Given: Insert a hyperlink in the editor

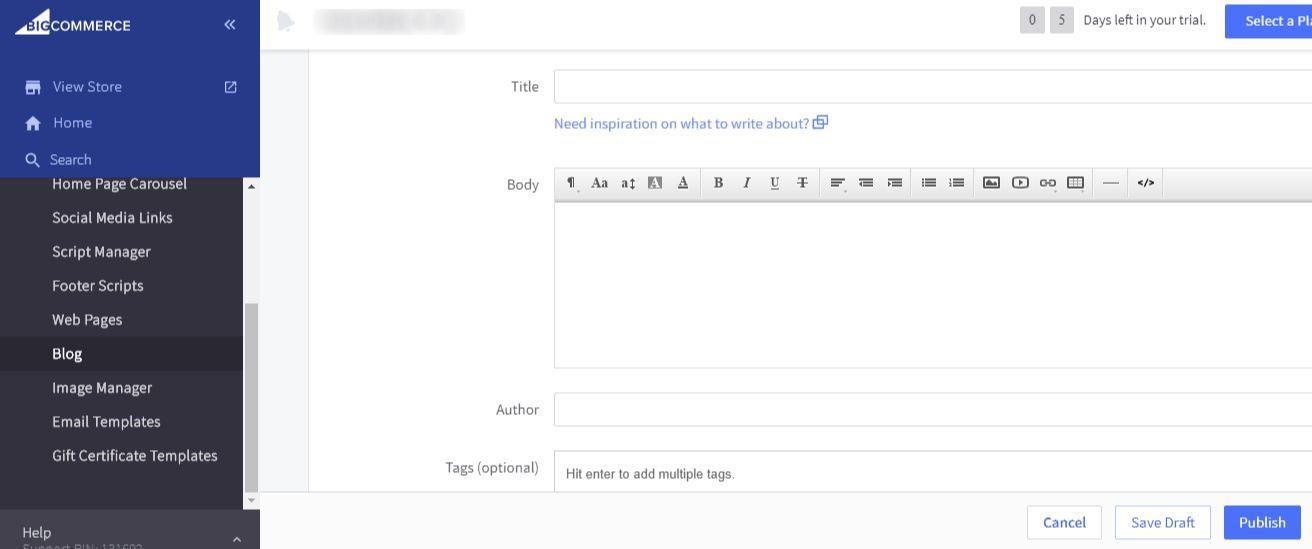Looking at the screenshot, I should tap(1048, 183).
